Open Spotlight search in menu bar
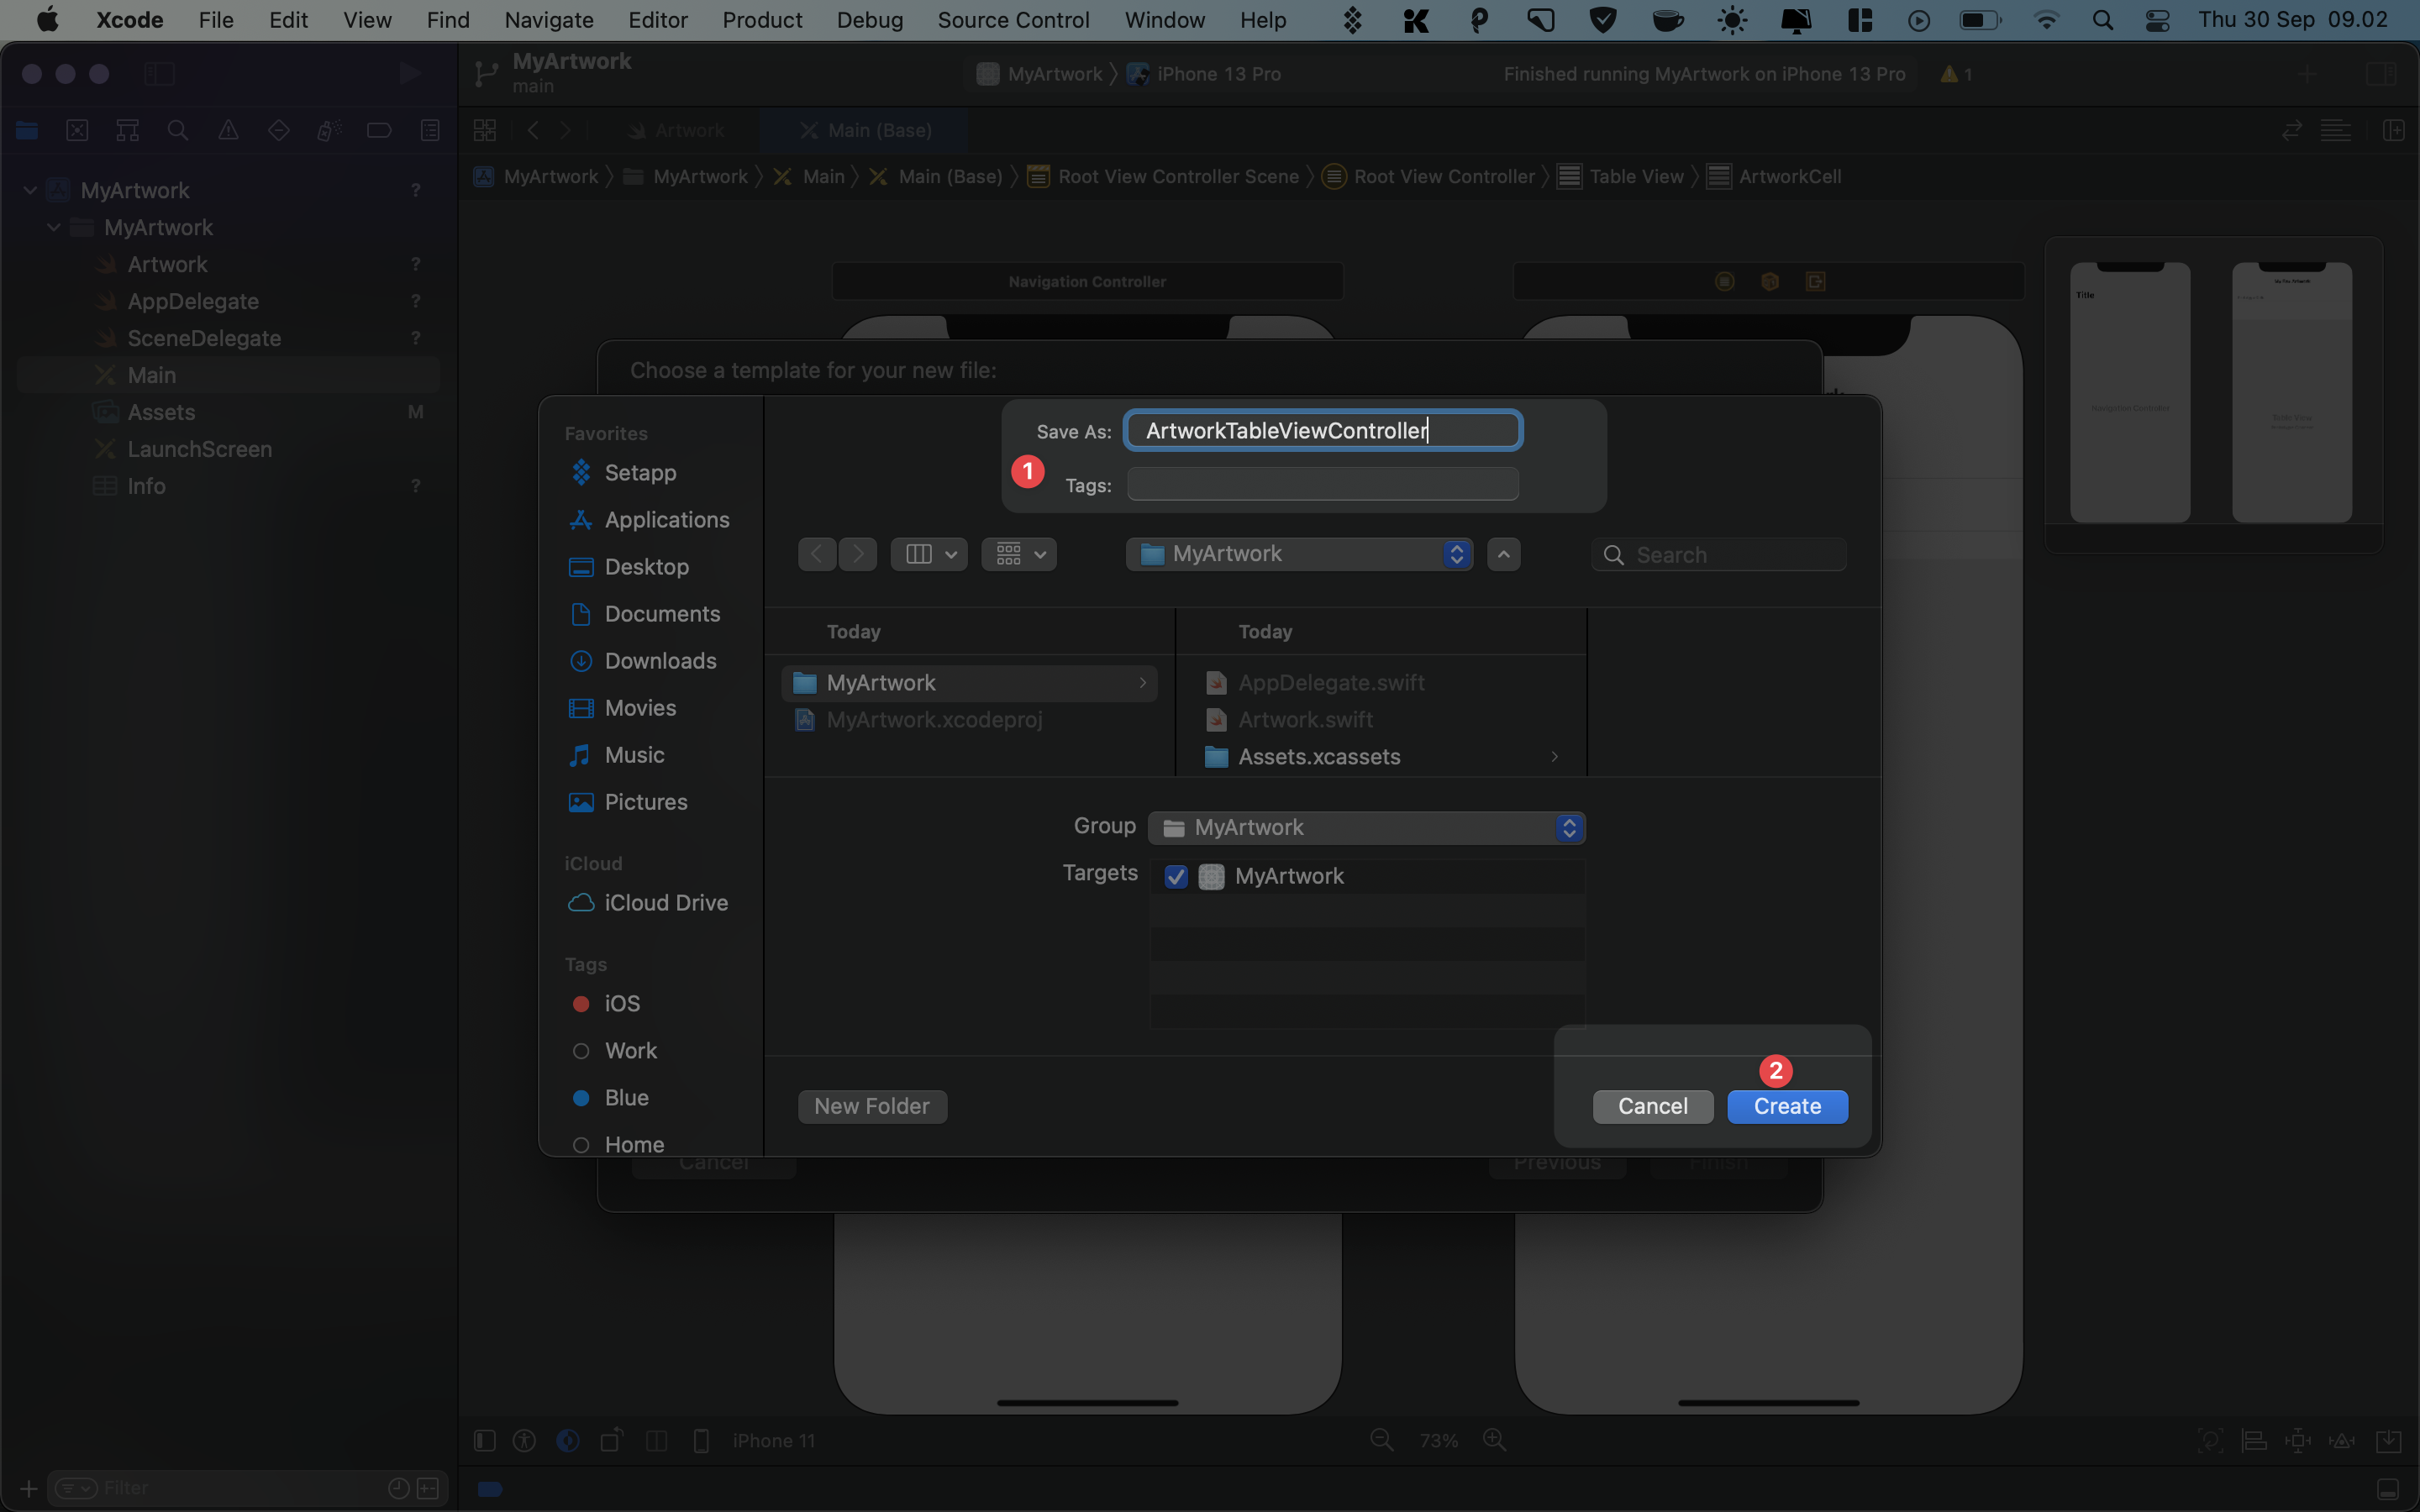 pos(2102,20)
